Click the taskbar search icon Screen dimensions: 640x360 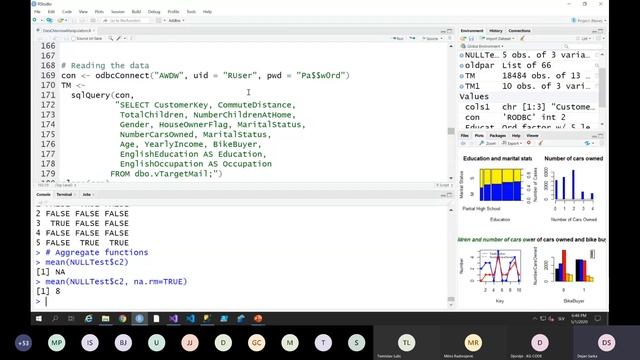tap(55, 319)
